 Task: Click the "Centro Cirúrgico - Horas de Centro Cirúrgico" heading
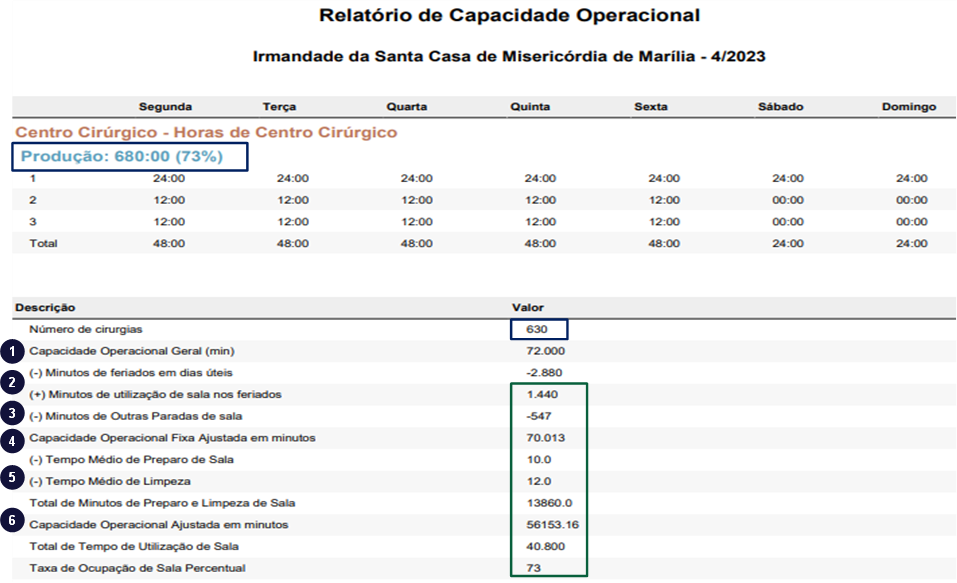click(206, 132)
